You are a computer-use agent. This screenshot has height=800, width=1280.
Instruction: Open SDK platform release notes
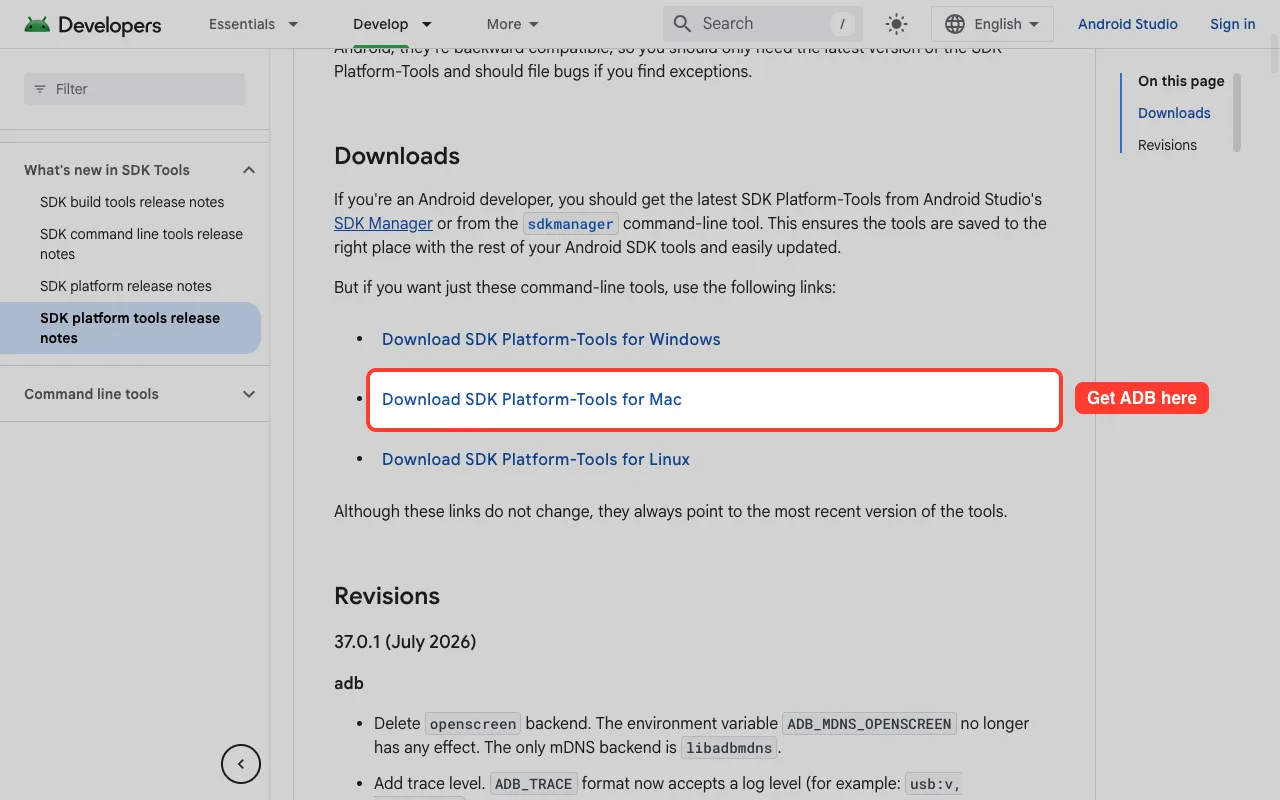pyautogui.click(x=126, y=286)
